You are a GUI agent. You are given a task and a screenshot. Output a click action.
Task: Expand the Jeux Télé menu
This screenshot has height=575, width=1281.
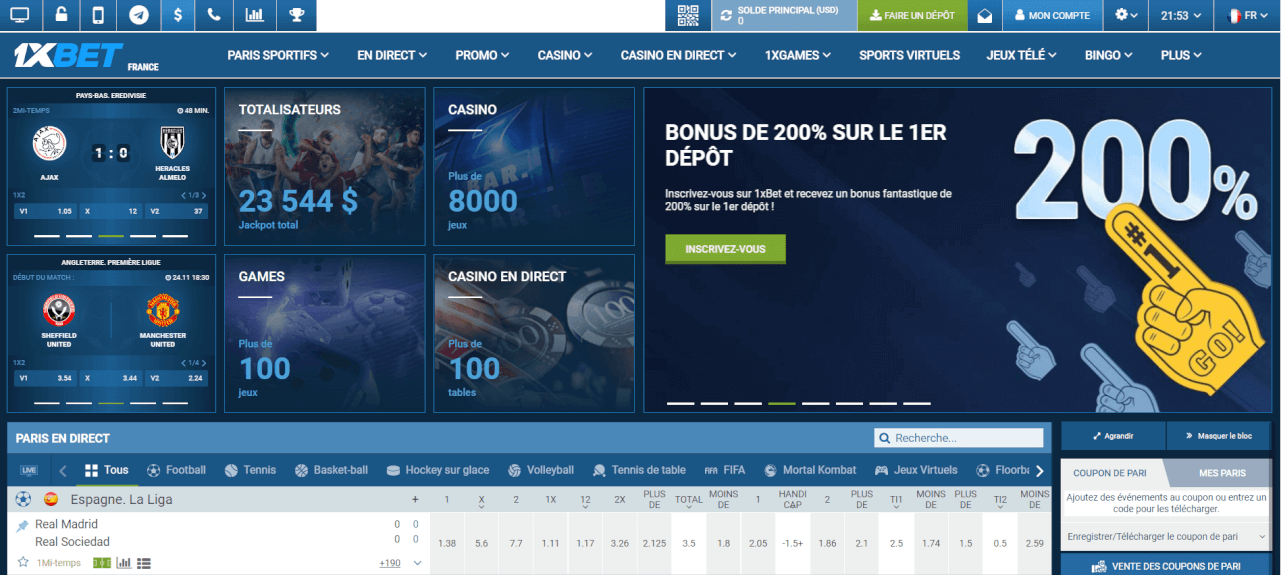[x=1023, y=55]
